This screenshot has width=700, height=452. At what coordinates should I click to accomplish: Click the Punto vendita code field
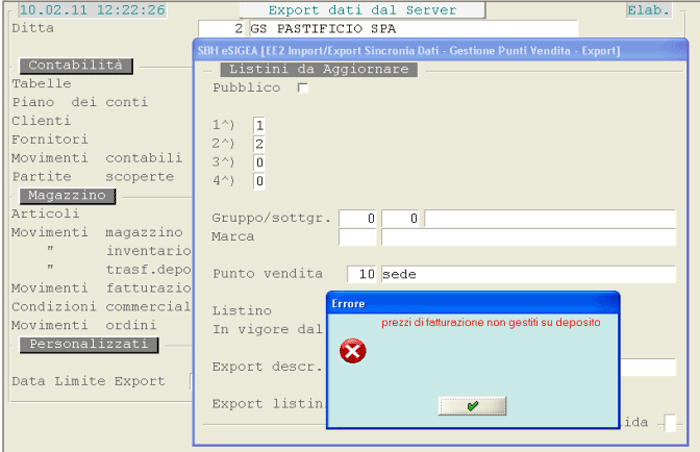361,274
